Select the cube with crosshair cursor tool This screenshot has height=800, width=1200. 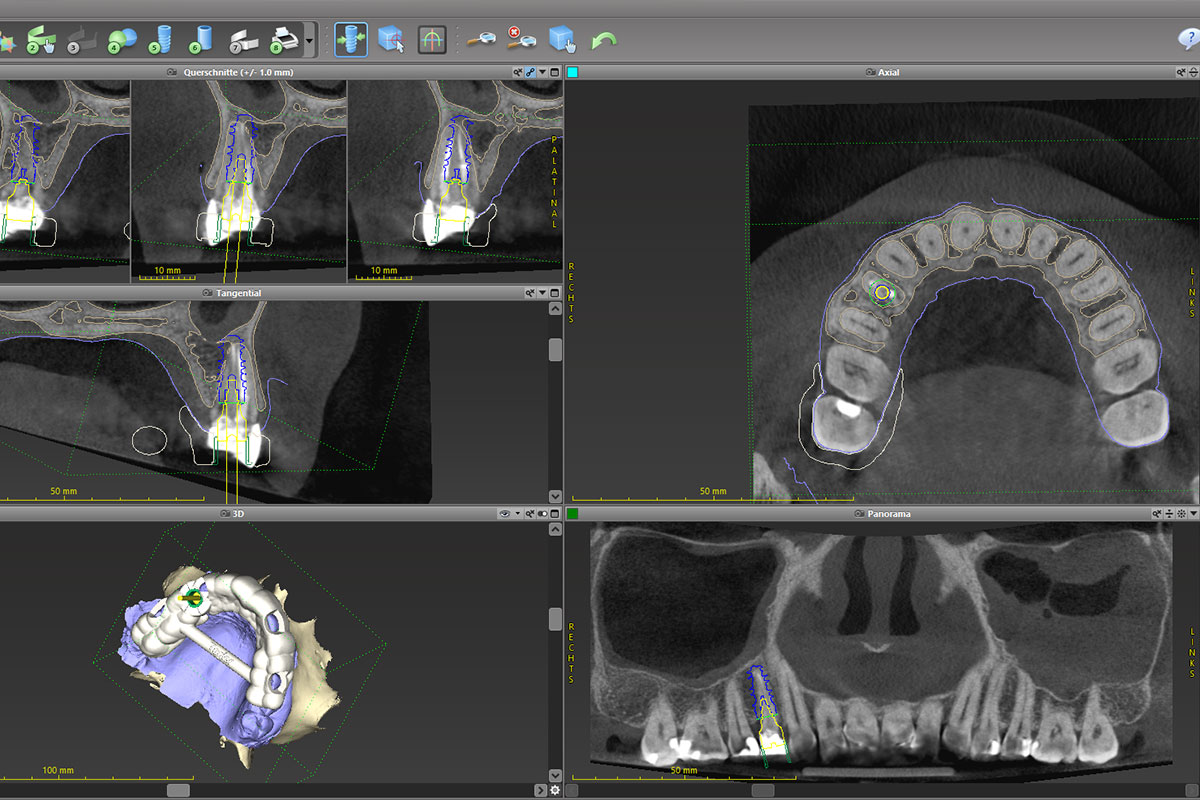click(391, 40)
